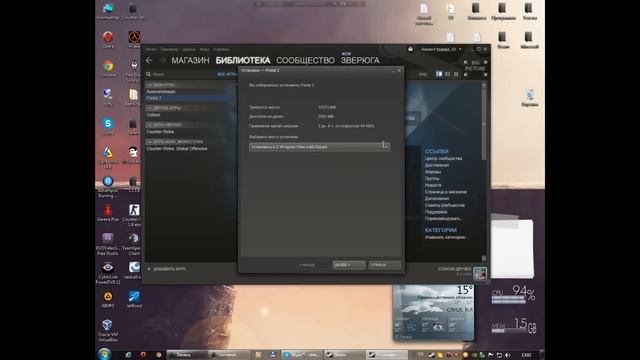
Task: Open the Steam inbox notification icon
Action: coord(410,49)
